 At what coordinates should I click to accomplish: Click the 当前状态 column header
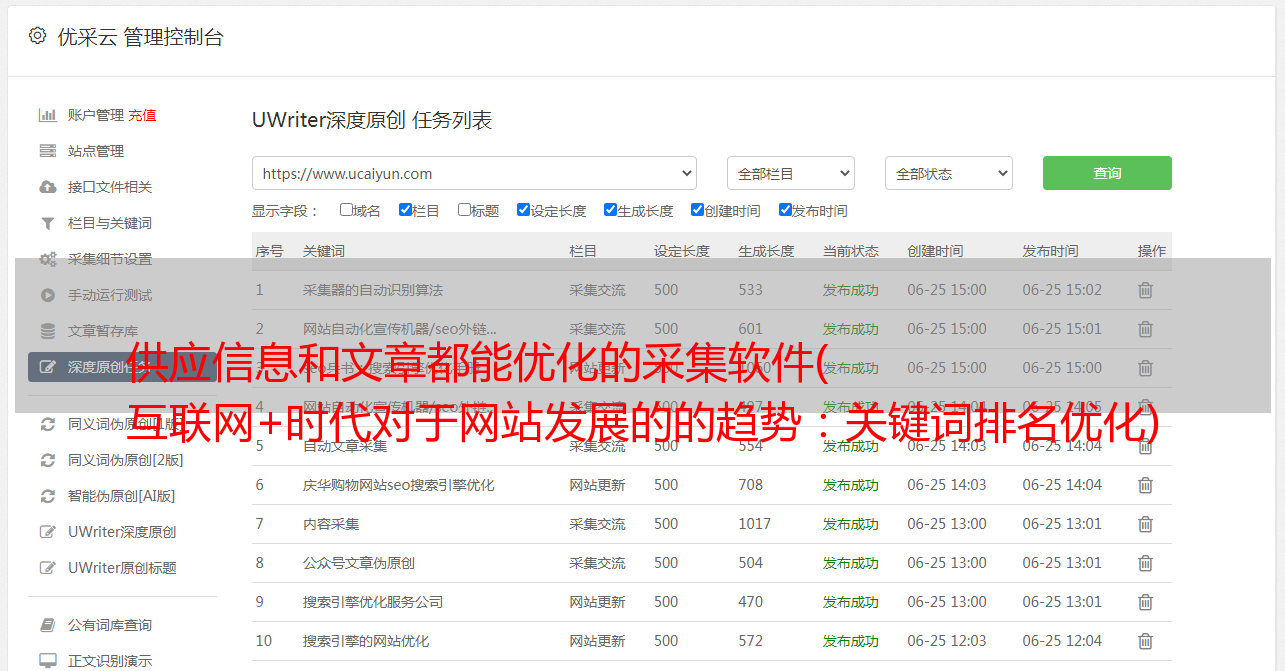(x=851, y=251)
